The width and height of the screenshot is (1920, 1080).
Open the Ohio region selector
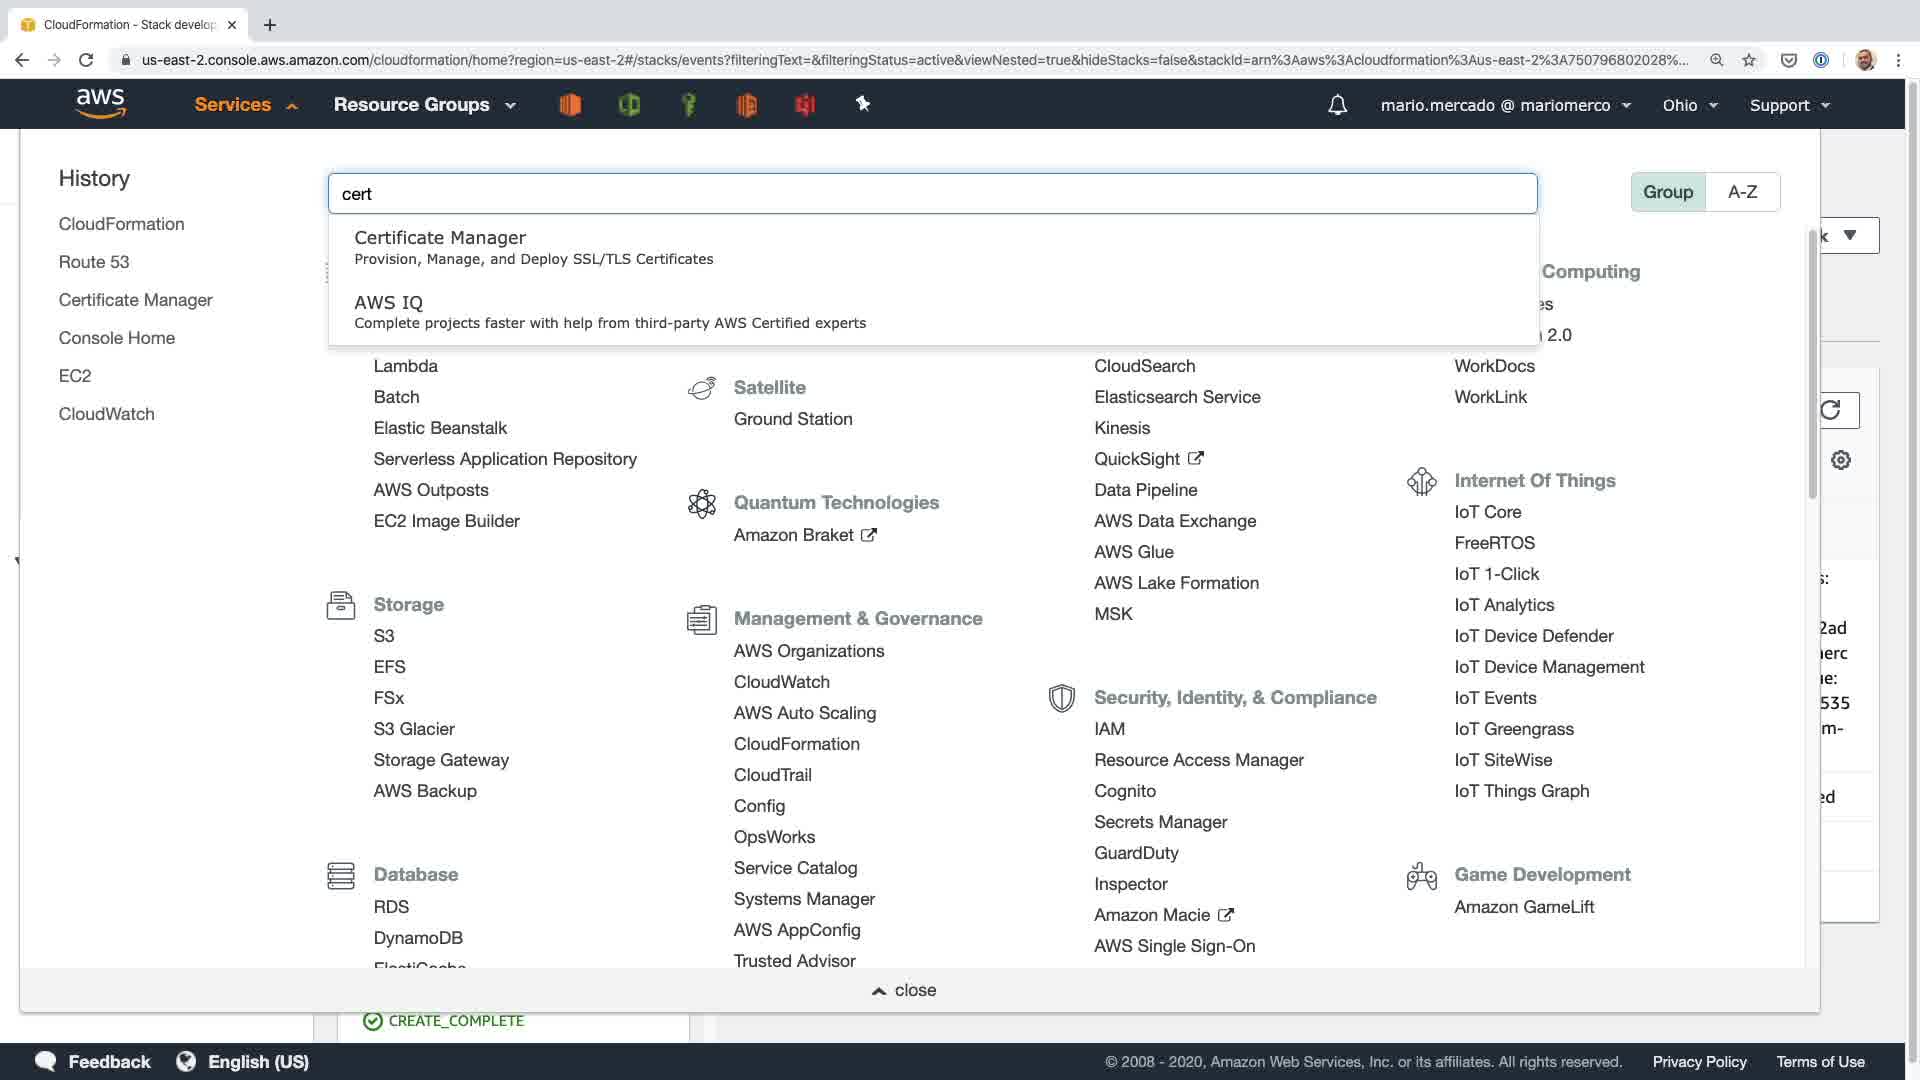tap(1689, 105)
